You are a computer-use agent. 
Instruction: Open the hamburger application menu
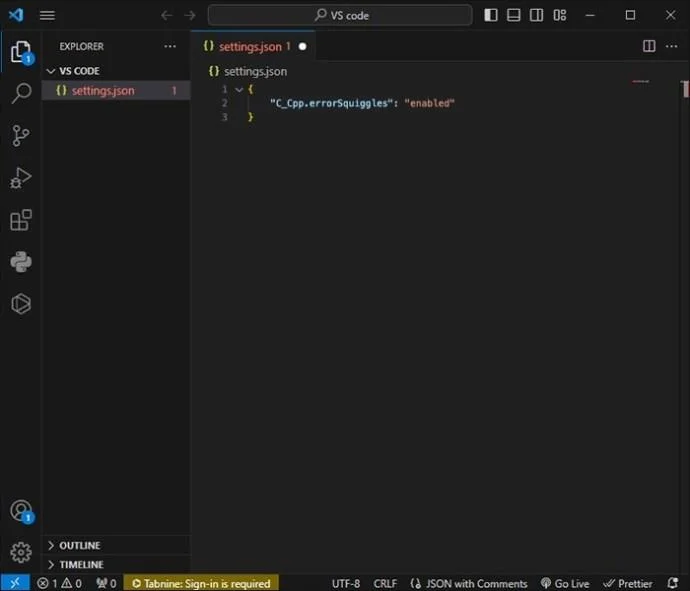coord(47,15)
